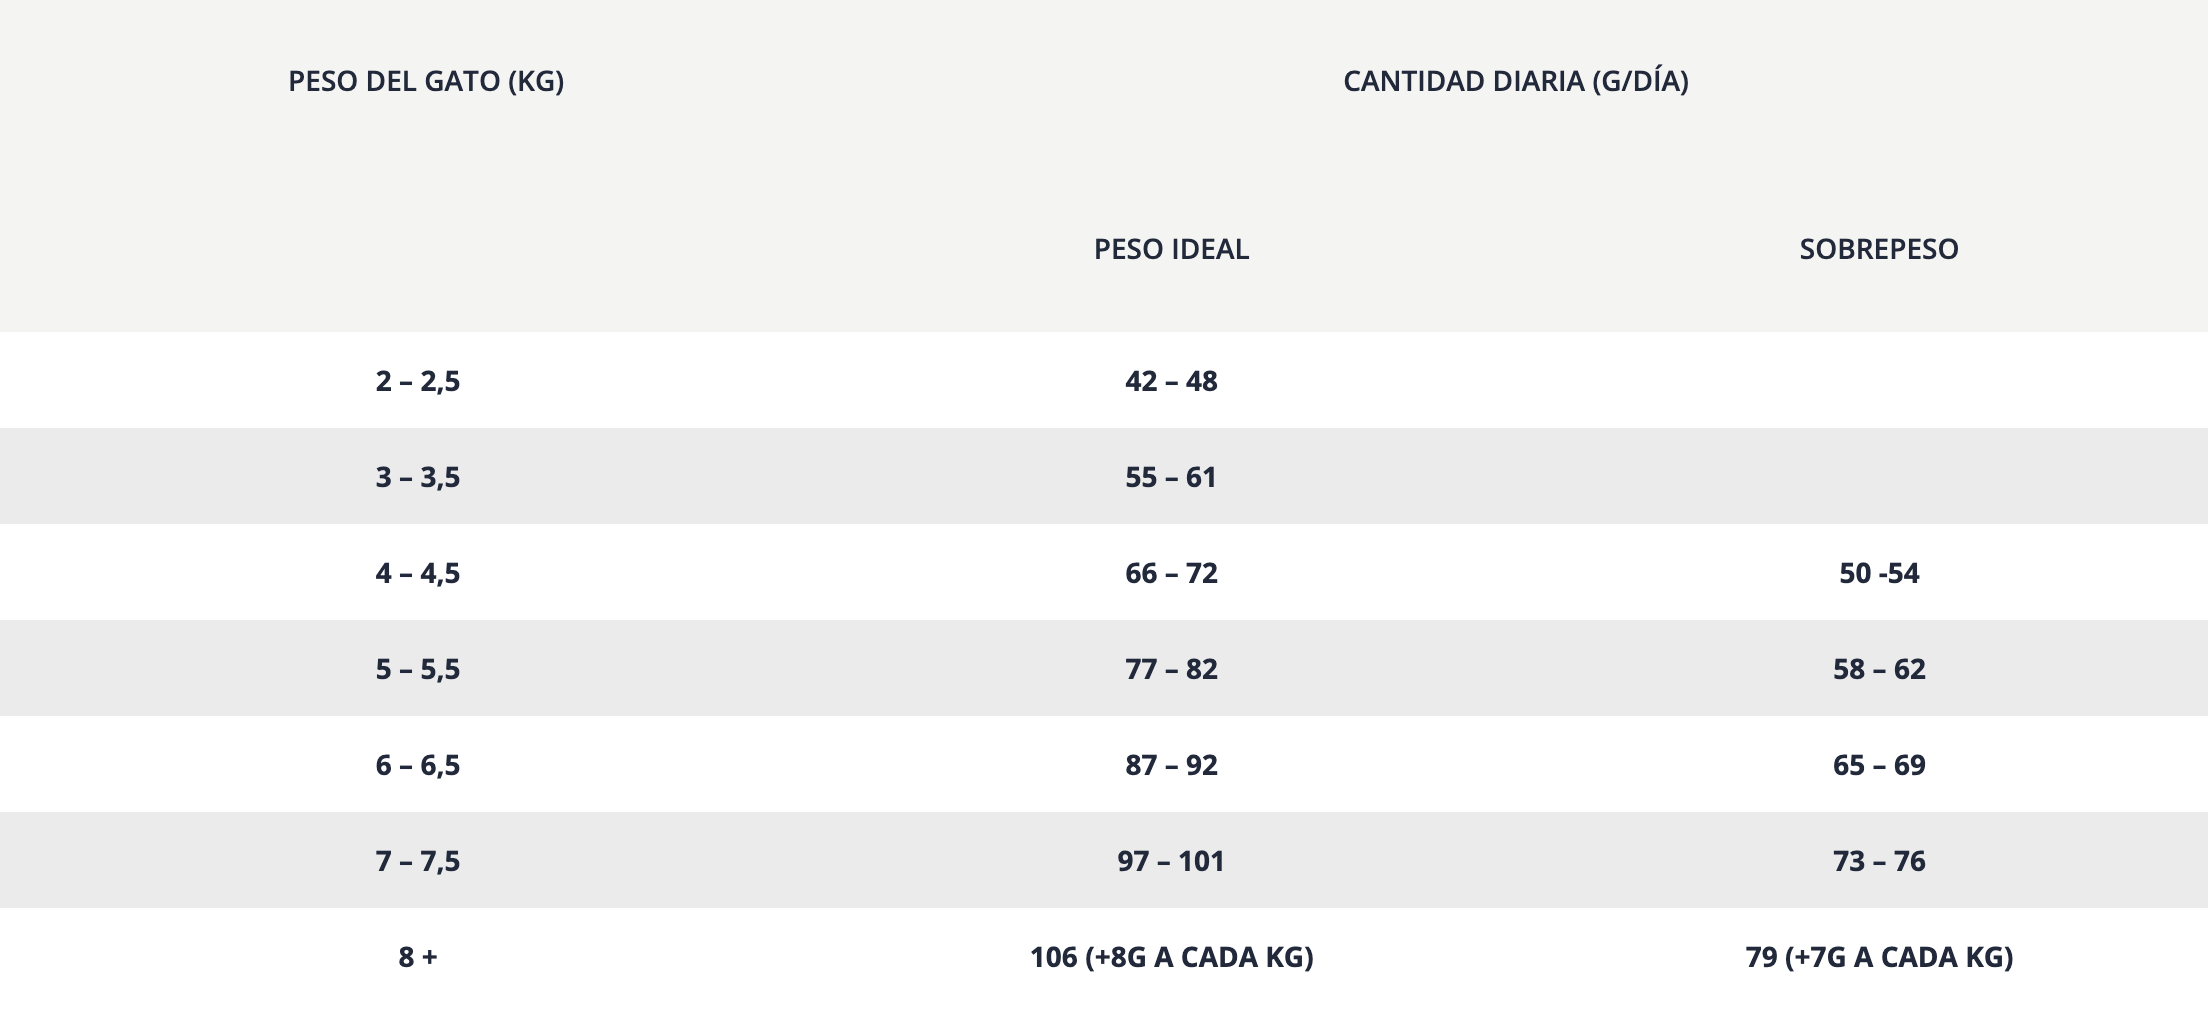Select the "79 (+7G A CADA KG)" cell
Viewport: 2208px width, 1012px height.
pyautogui.click(x=1878, y=957)
